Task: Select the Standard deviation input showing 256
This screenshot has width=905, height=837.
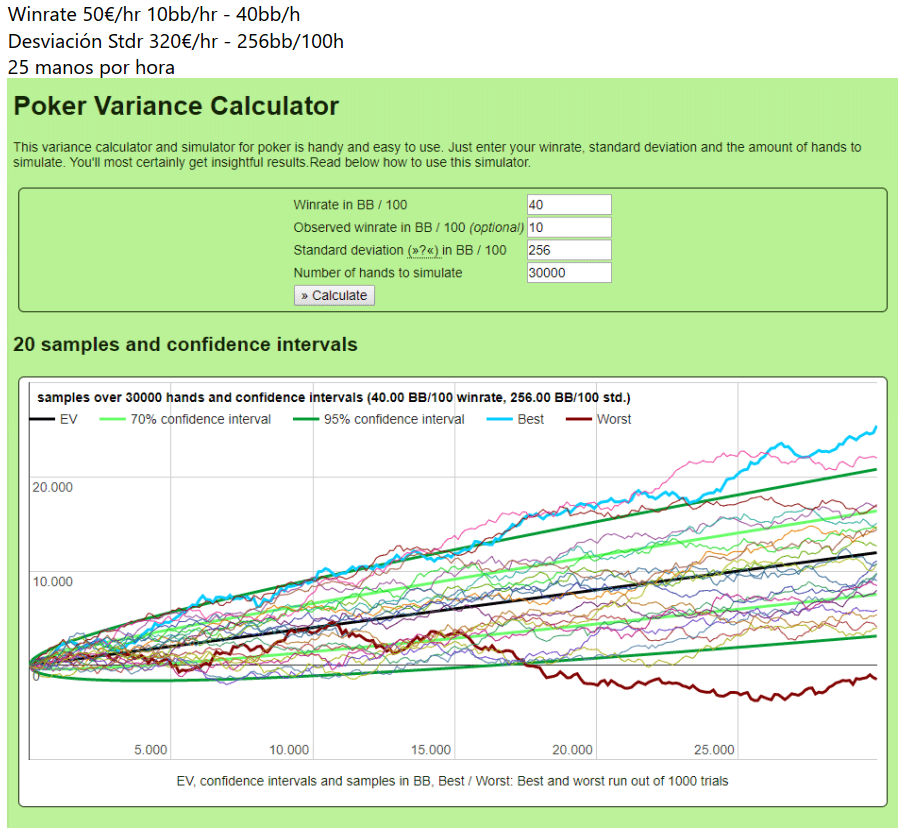Action: pos(568,251)
